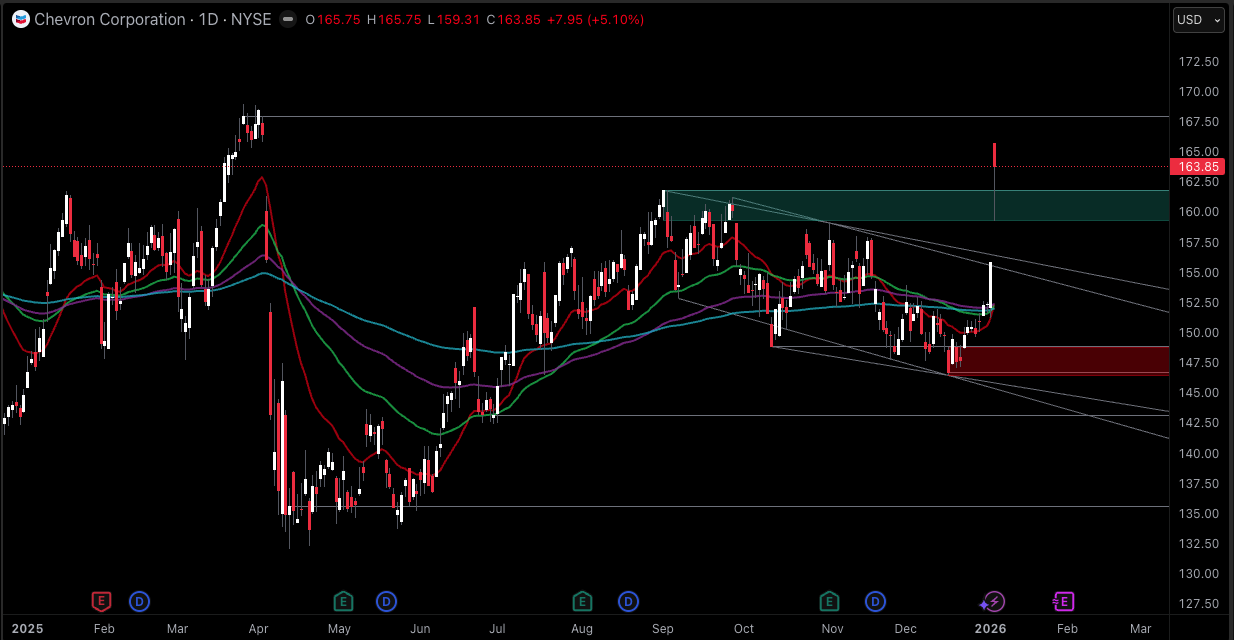Select the dividend D marker below June
The image size is (1234, 640).
click(x=385, y=601)
